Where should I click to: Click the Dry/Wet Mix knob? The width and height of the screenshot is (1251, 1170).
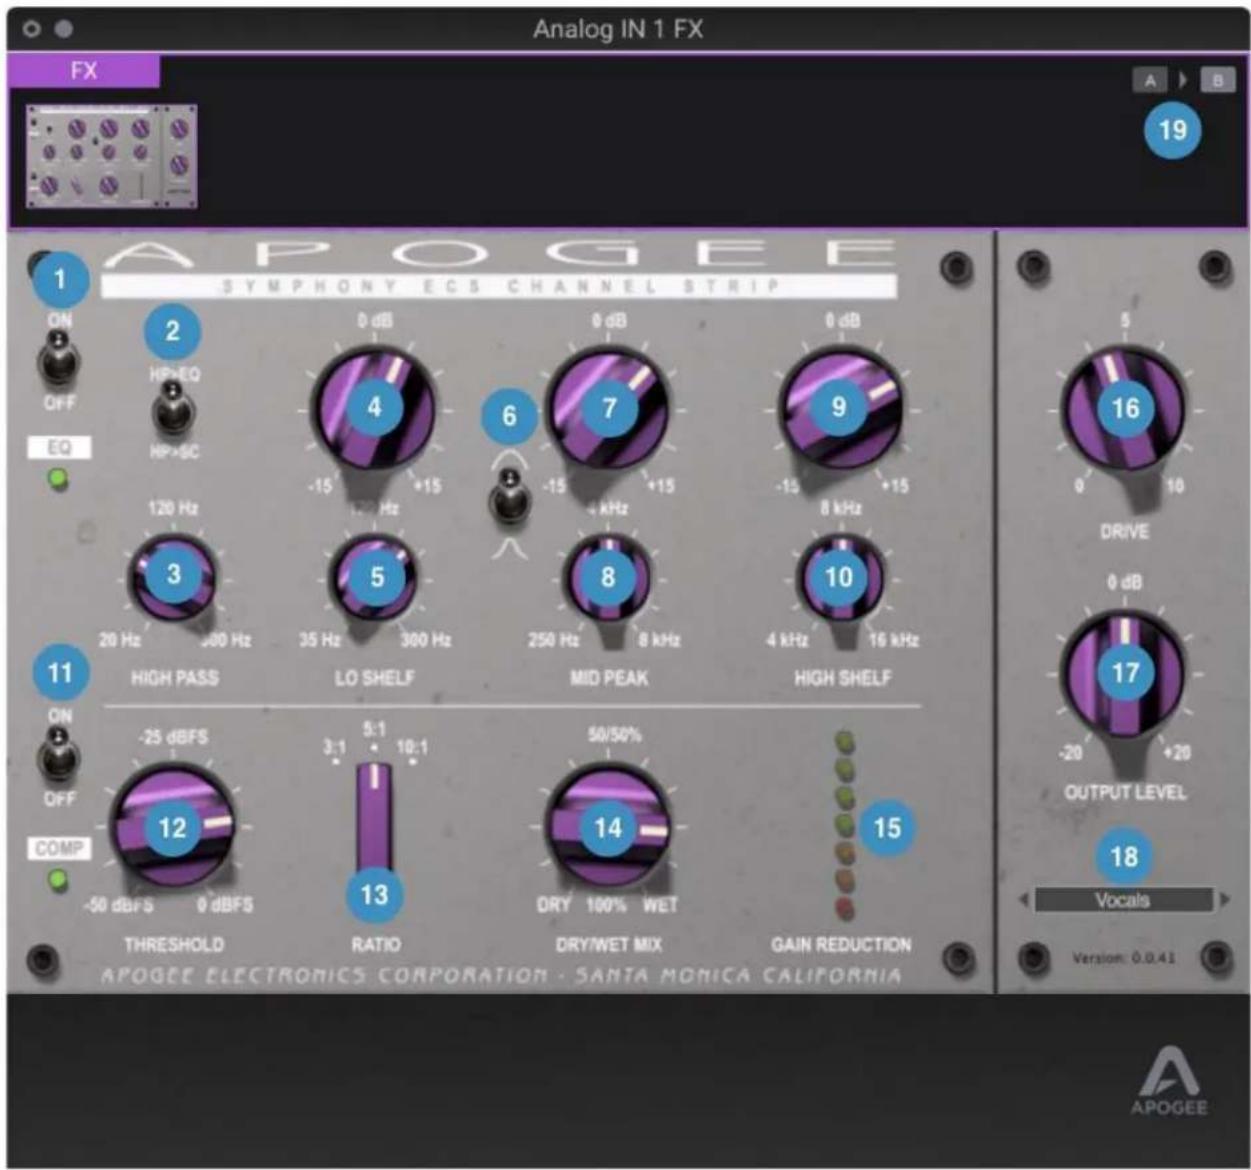pos(607,827)
